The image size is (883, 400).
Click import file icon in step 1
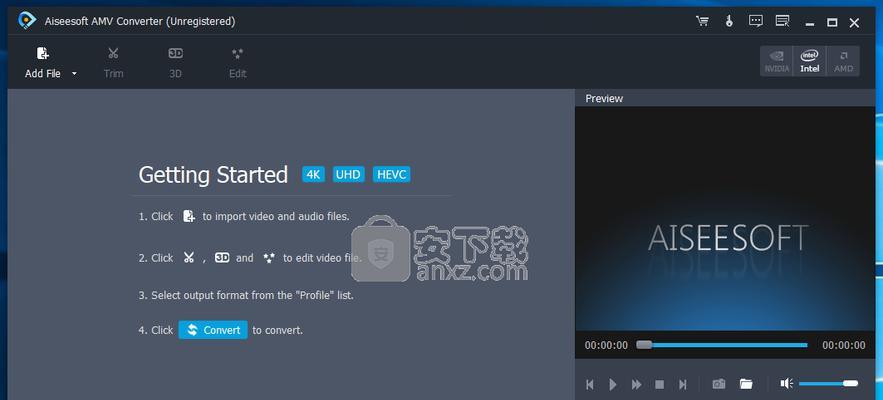click(x=189, y=216)
